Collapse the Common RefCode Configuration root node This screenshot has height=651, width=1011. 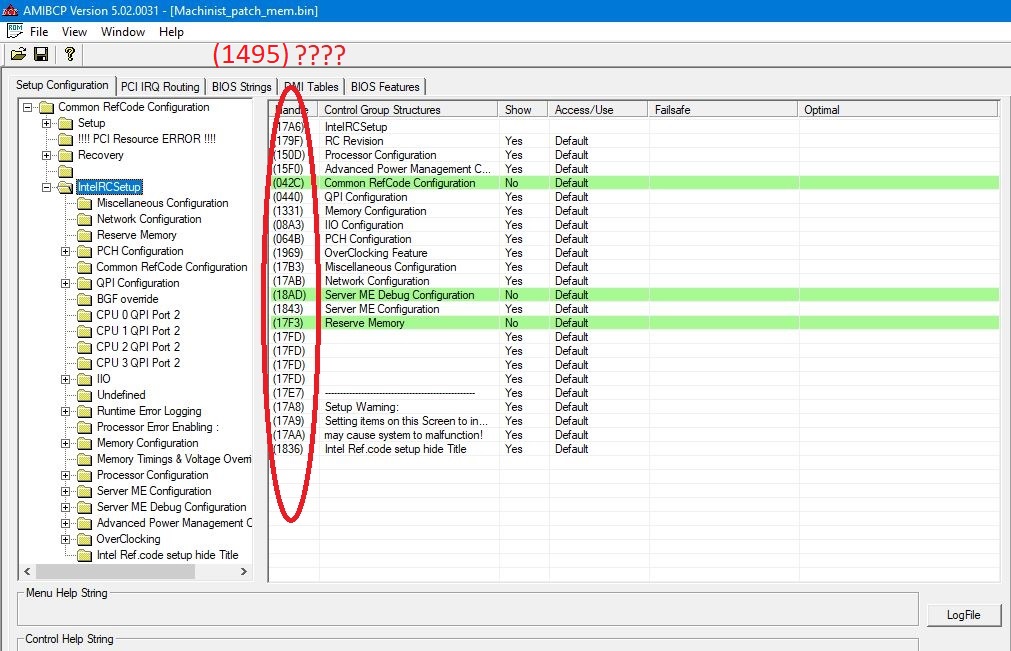pyautogui.click(x=28, y=107)
